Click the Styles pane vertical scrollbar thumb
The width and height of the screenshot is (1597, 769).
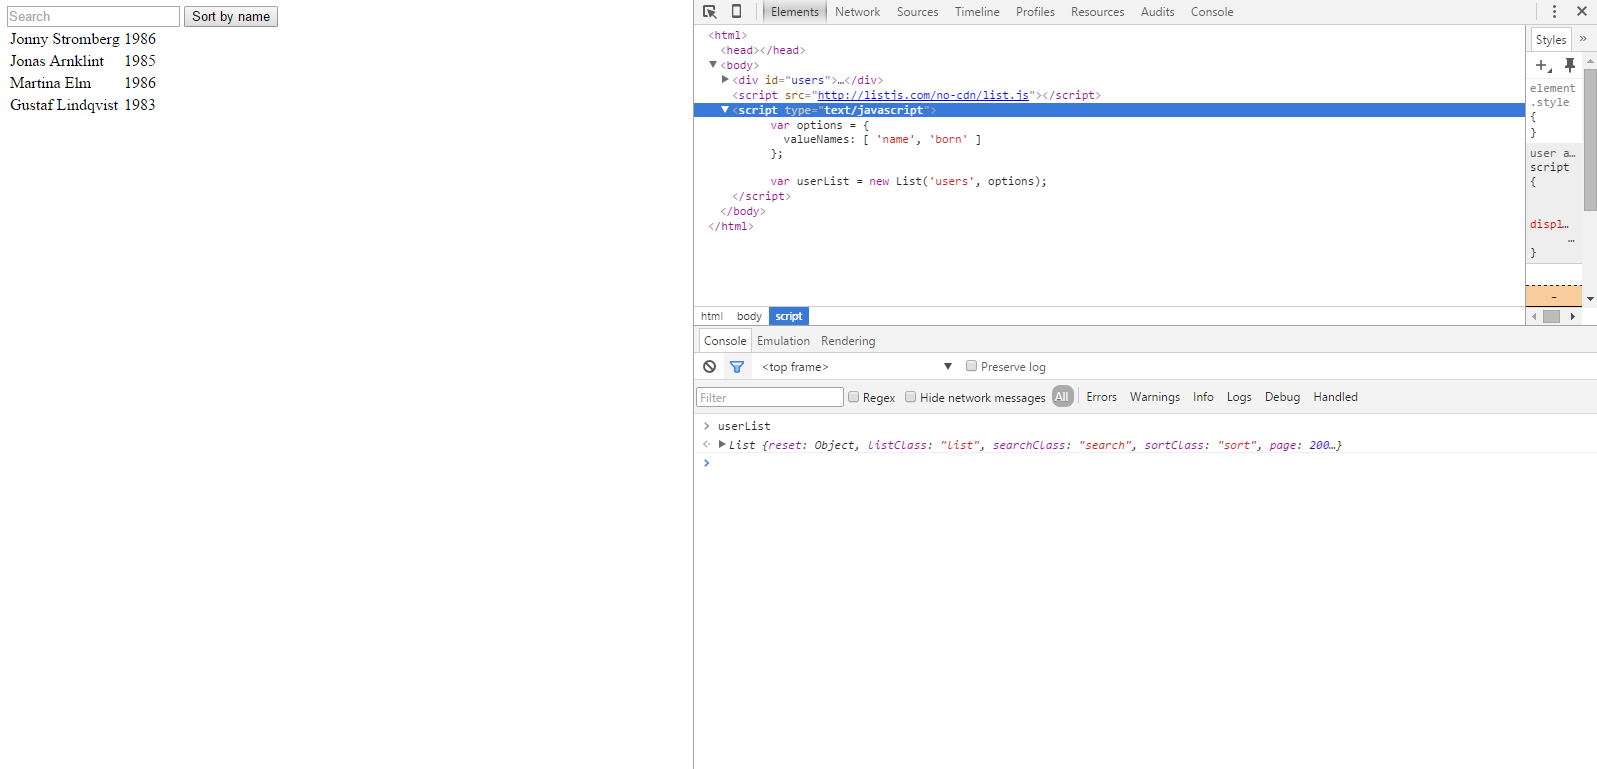(x=1590, y=140)
